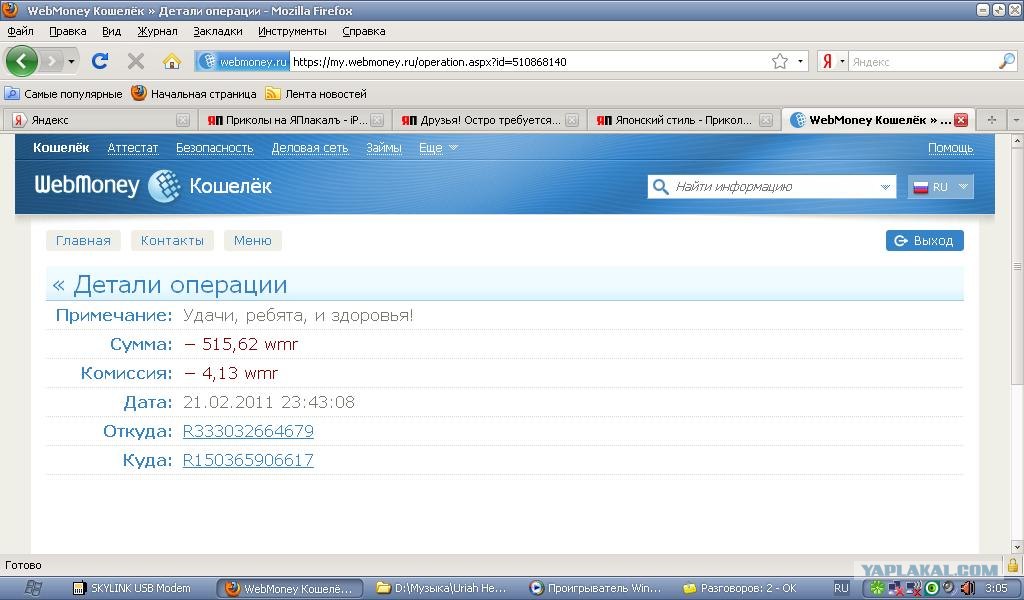Open the list all tabs dropdown

(x=1016, y=120)
